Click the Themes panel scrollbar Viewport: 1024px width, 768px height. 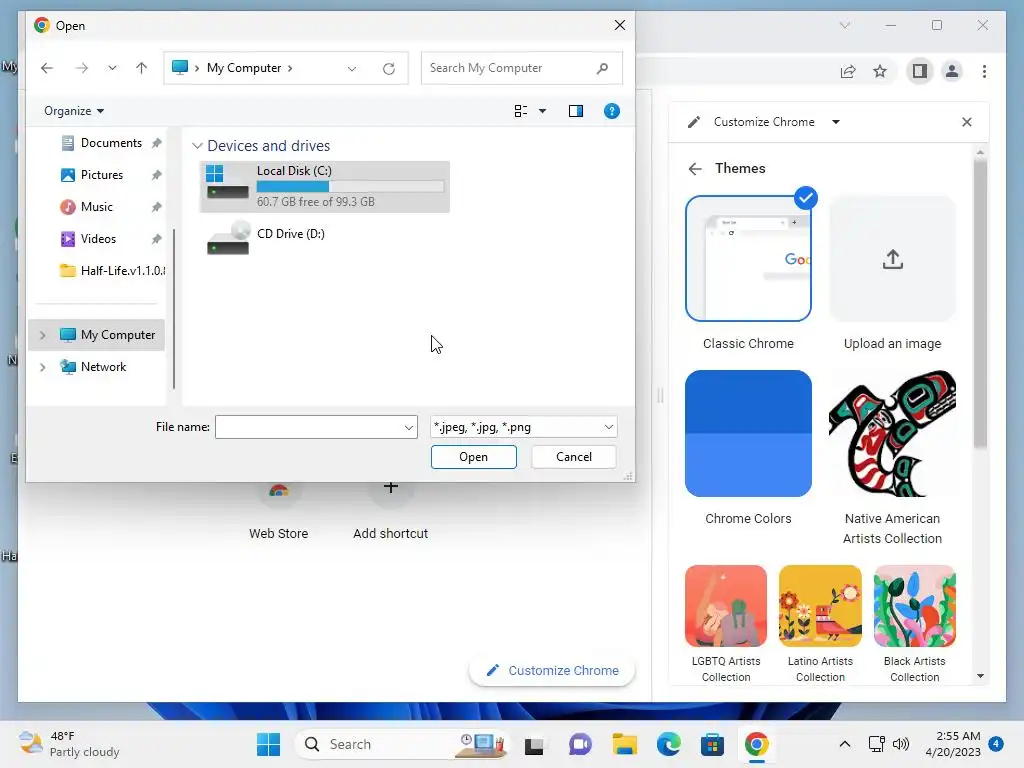[x=980, y=304]
